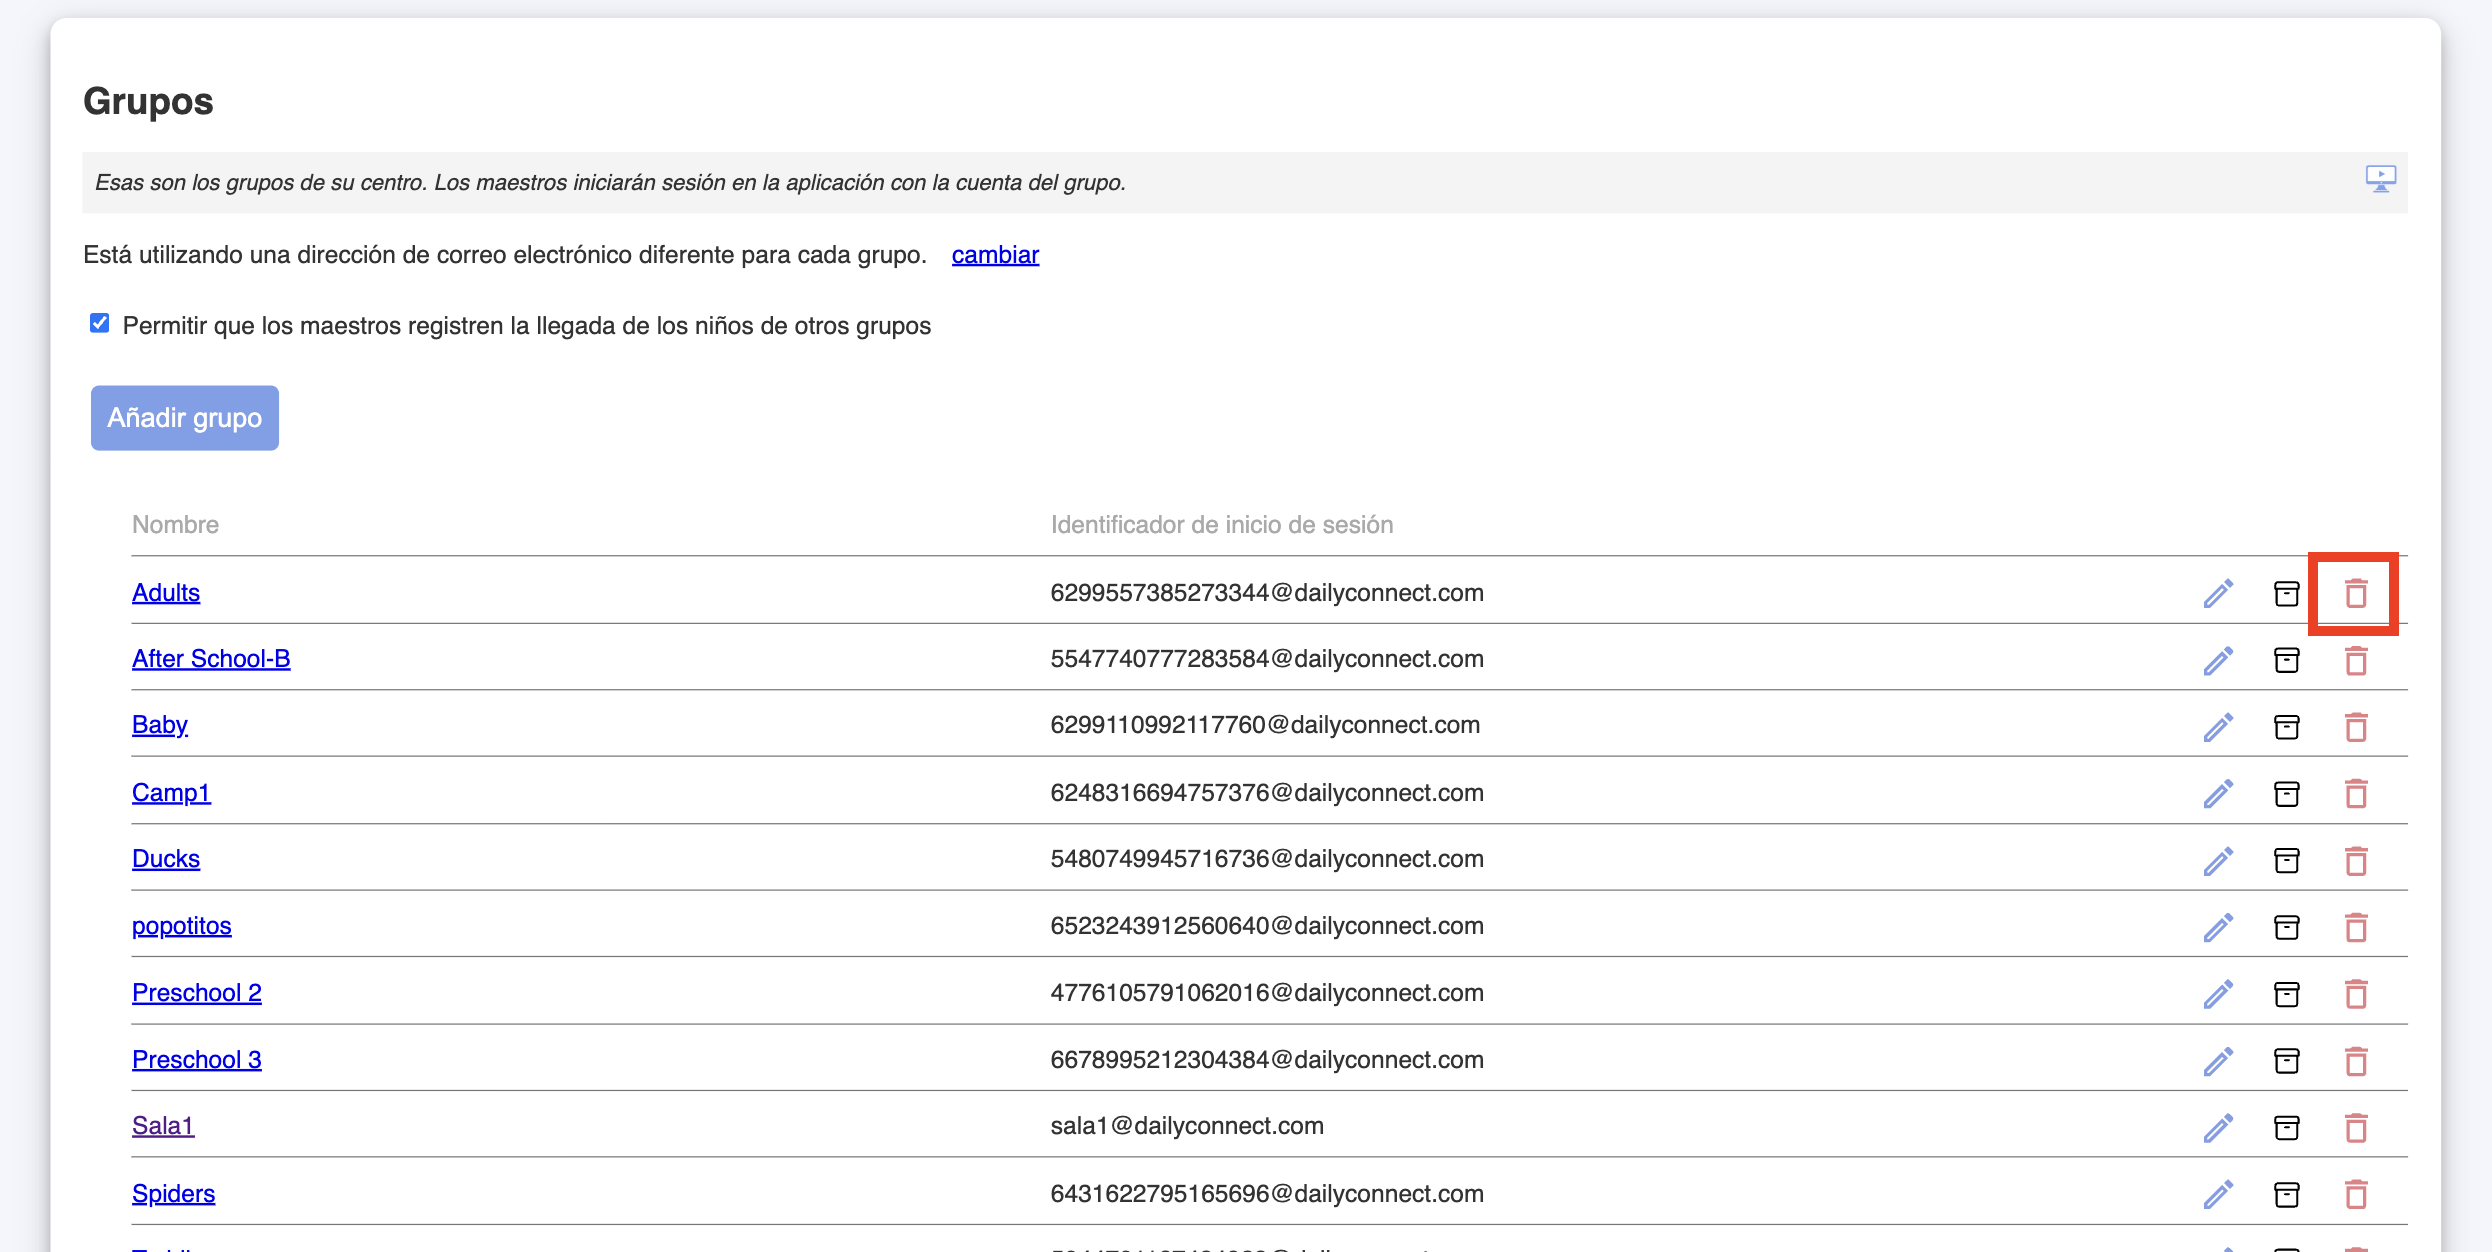This screenshot has height=1252, width=2492.
Task: Archive the Ducks group
Action: point(2286,860)
